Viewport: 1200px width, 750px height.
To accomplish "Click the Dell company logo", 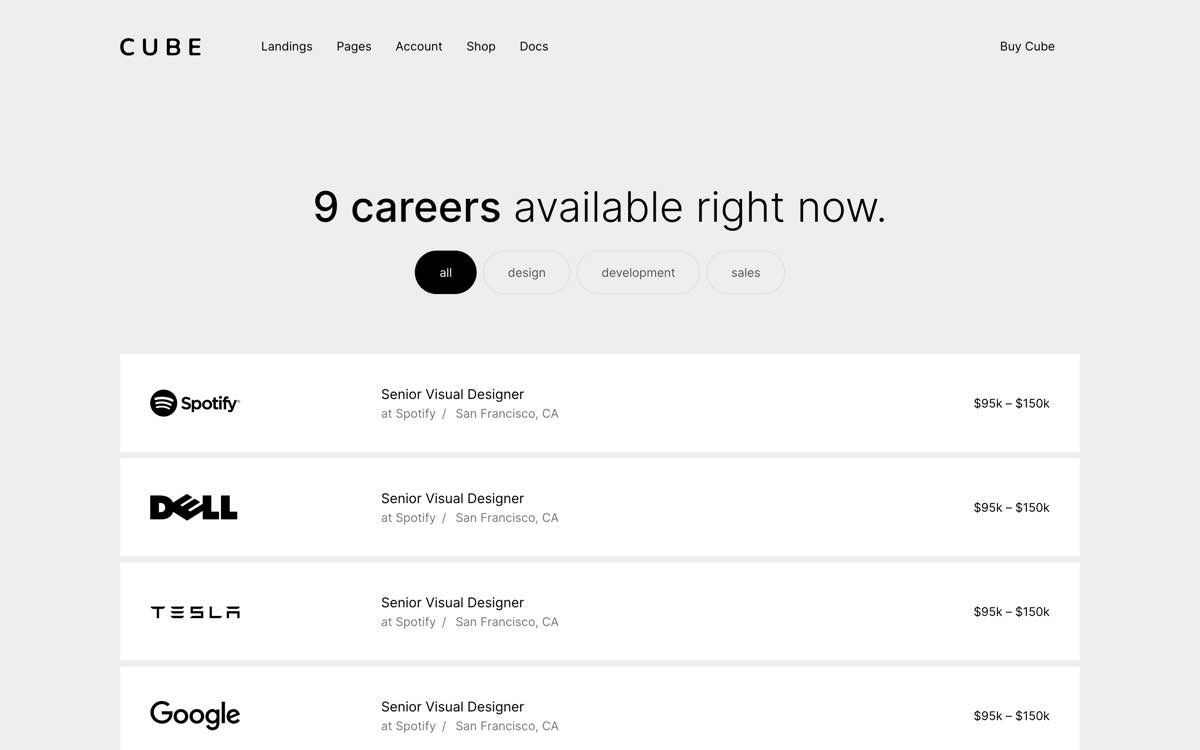I will click(x=193, y=507).
